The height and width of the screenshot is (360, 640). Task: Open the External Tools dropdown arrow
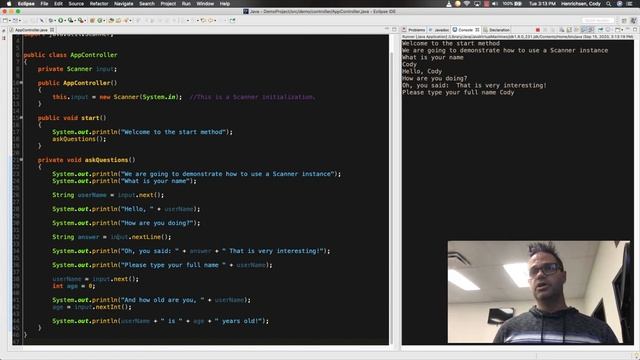85,20
